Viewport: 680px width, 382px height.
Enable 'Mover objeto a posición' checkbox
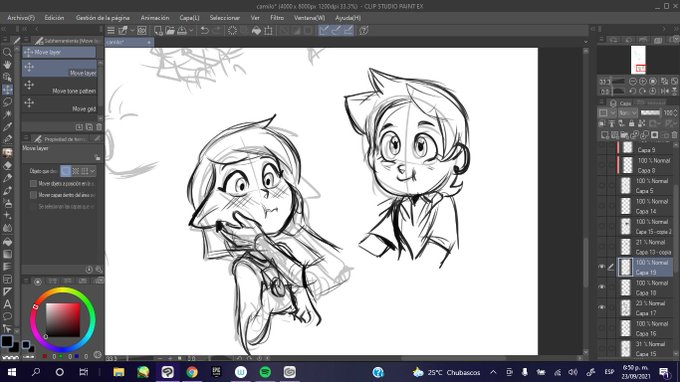(x=33, y=184)
